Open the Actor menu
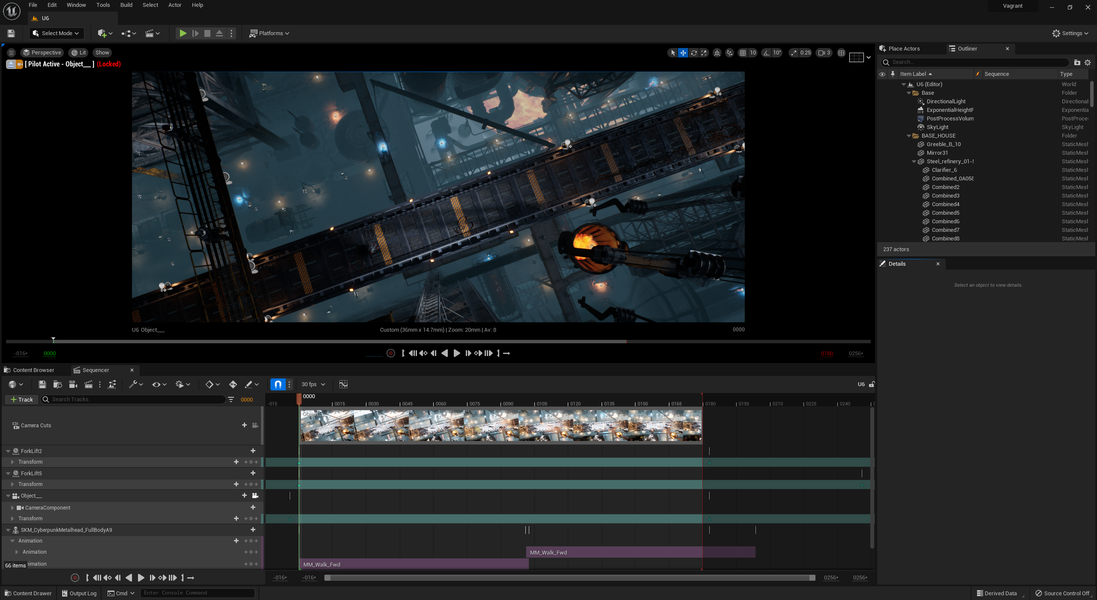Viewport: 1097px width, 600px height. [x=175, y=5]
